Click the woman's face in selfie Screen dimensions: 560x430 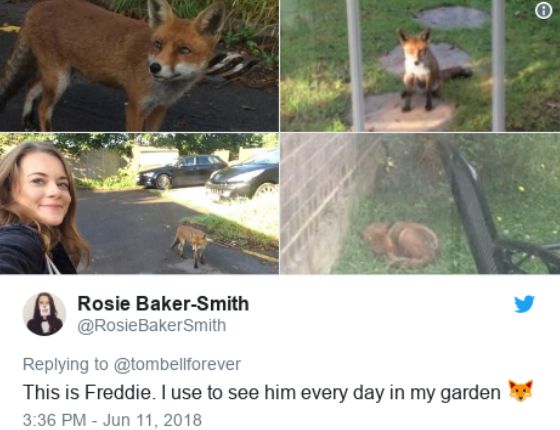(x=42, y=190)
